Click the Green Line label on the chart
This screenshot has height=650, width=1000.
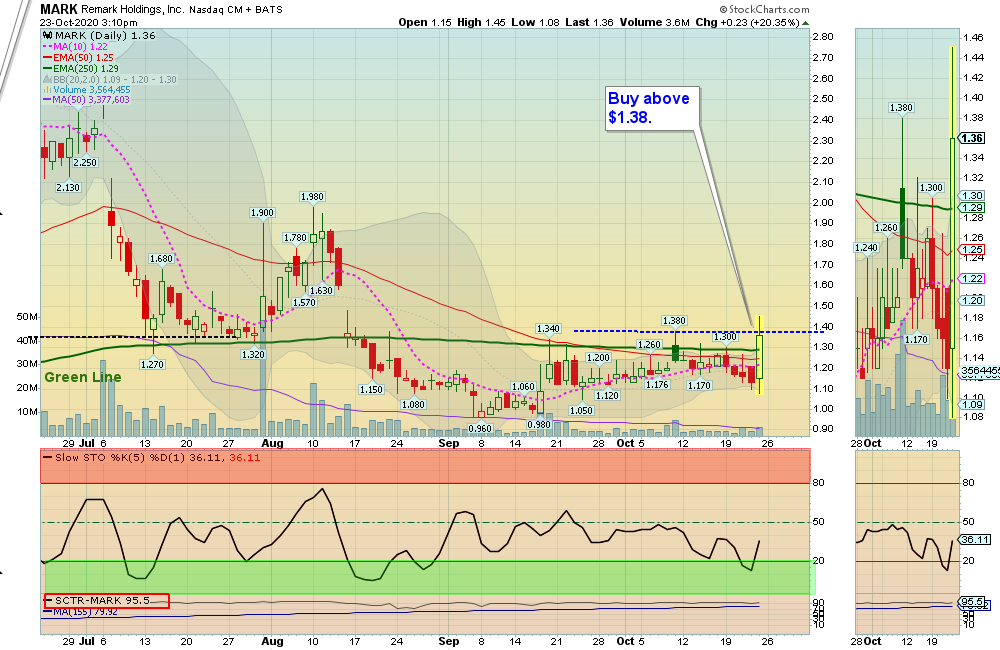point(83,377)
